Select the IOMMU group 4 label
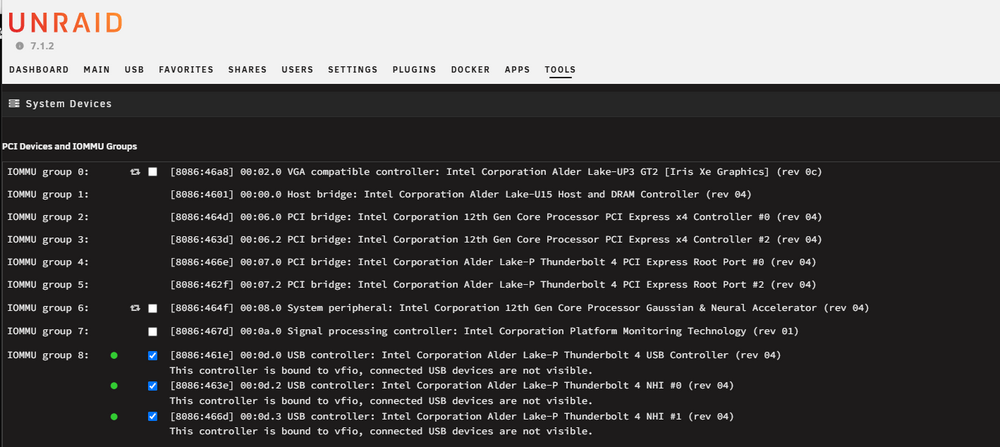 pos(48,262)
